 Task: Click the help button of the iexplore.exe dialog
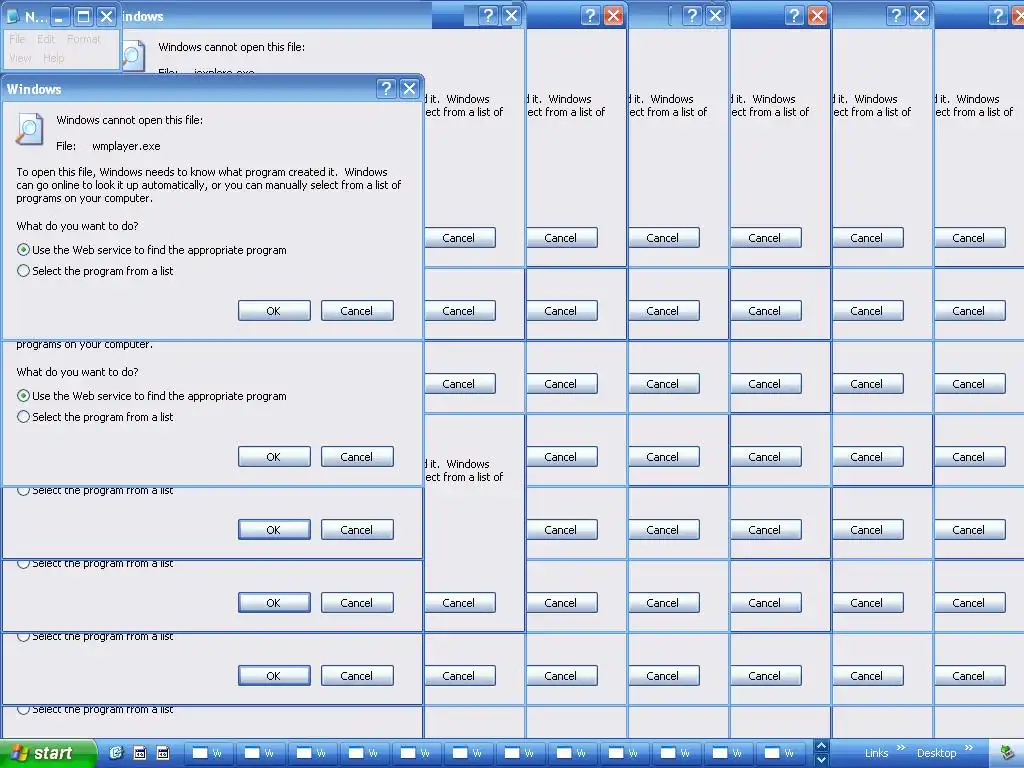(x=488, y=16)
